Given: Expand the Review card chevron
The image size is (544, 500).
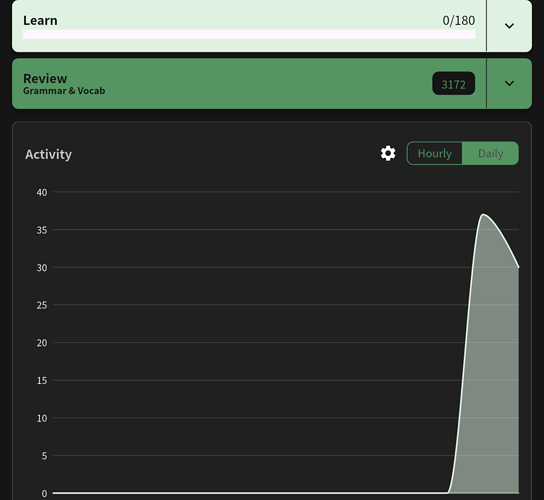Looking at the screenshot, I should [509, 84].
